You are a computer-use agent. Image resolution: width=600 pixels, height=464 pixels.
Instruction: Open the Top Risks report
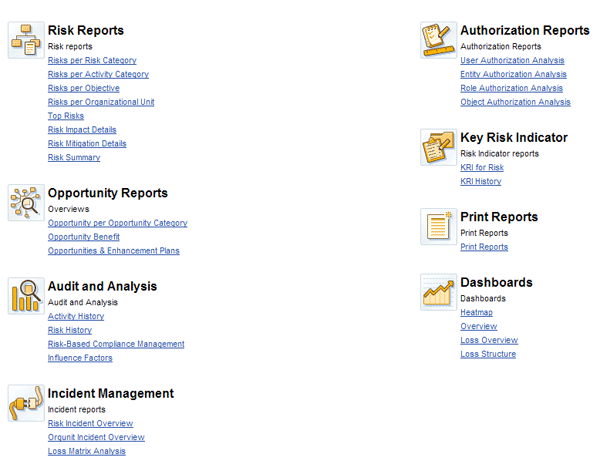(66, 116)
